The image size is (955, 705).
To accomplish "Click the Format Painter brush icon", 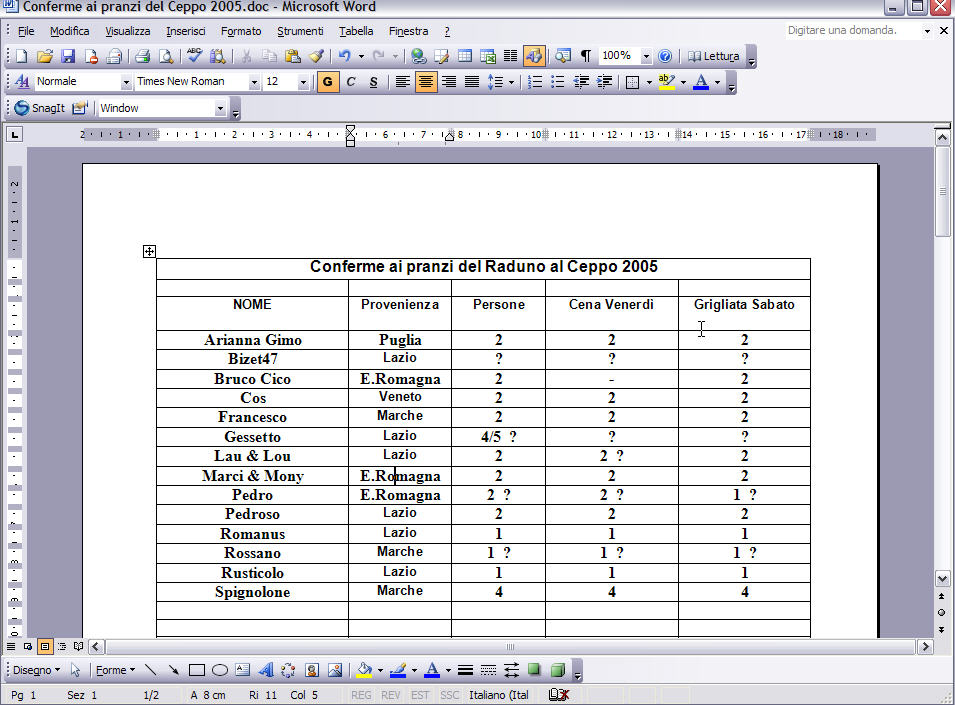I will click(x=316, y=56).
